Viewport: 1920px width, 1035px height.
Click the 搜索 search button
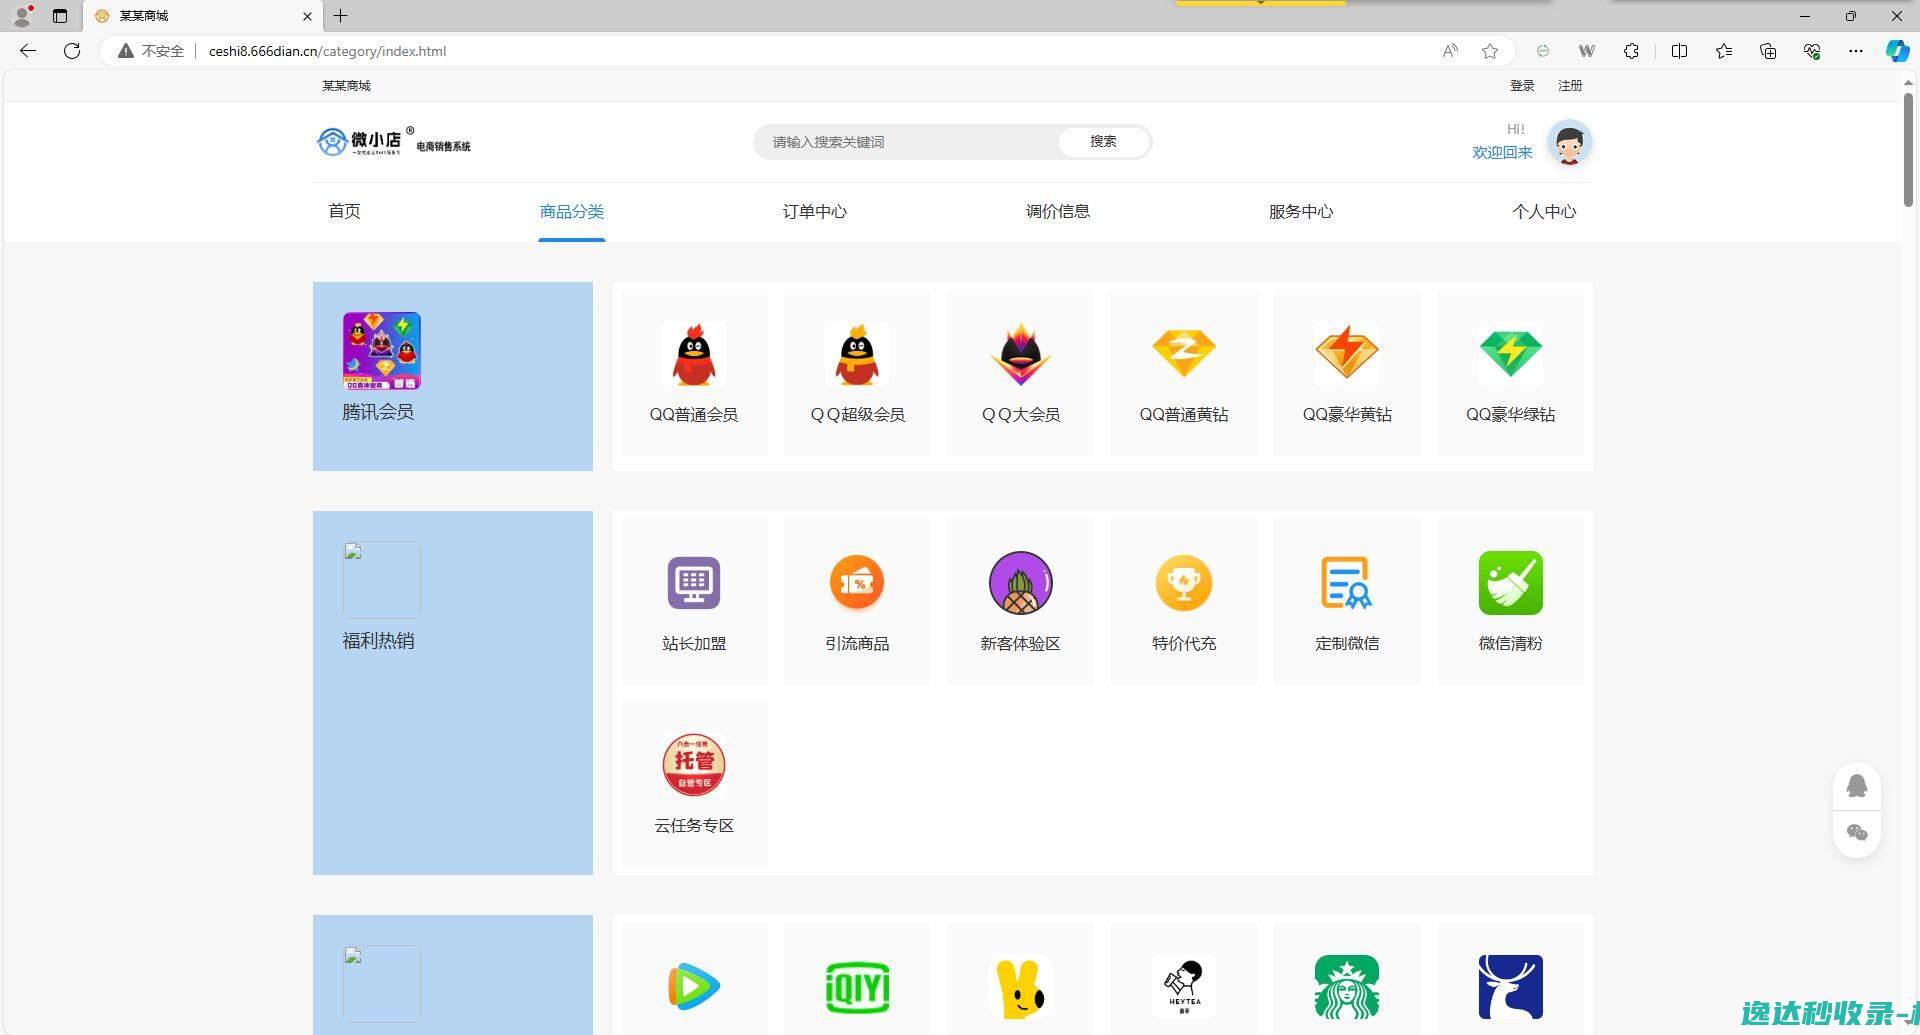click(1103, 142)
